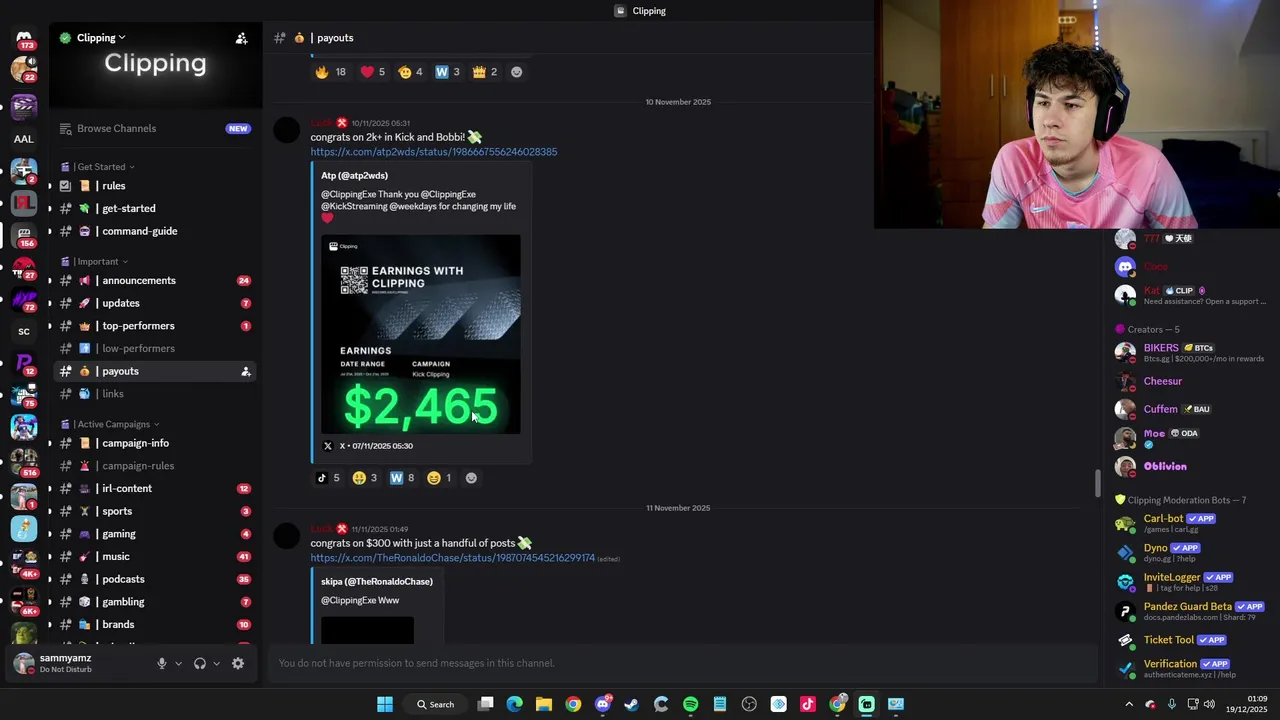Collapse the Active Campaigns category
This screenshot has height=720, width=1280.
coord(113,424)
